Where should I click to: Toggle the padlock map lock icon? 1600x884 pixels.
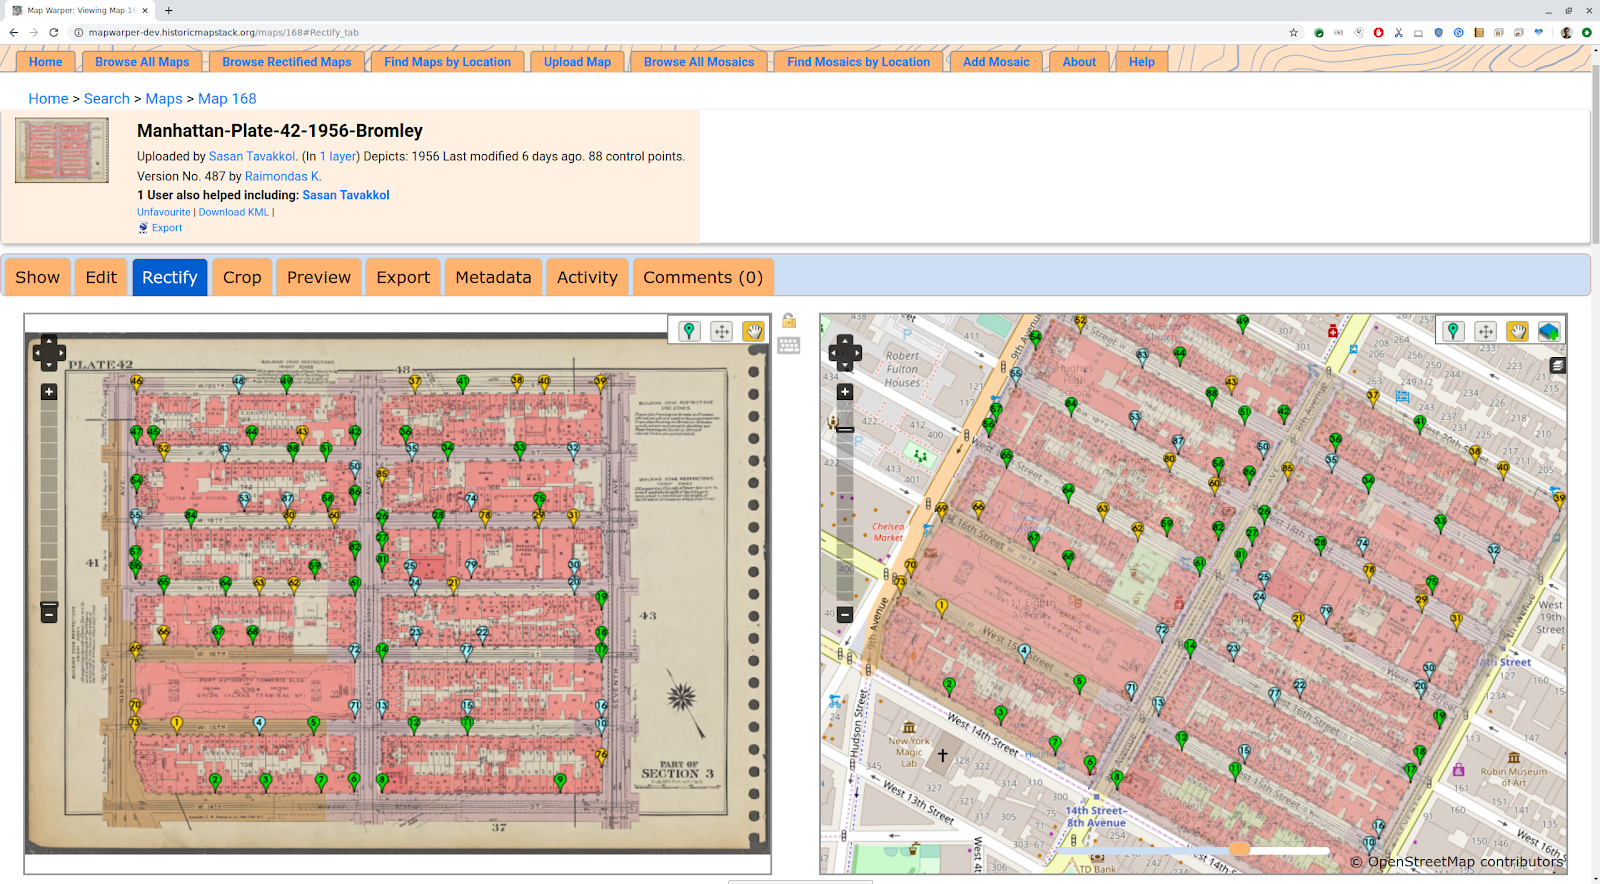pyautogui.click(x=789, y=321)
